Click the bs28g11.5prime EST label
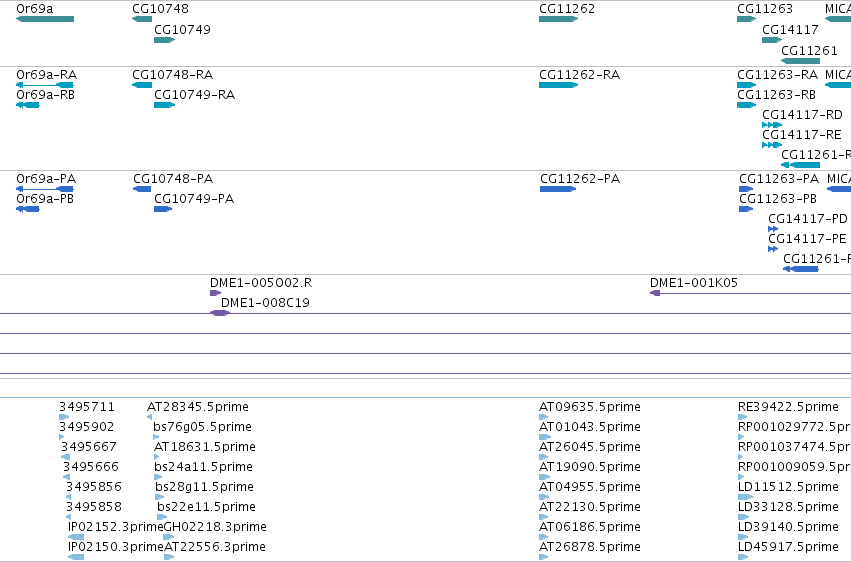 [205, 487]
